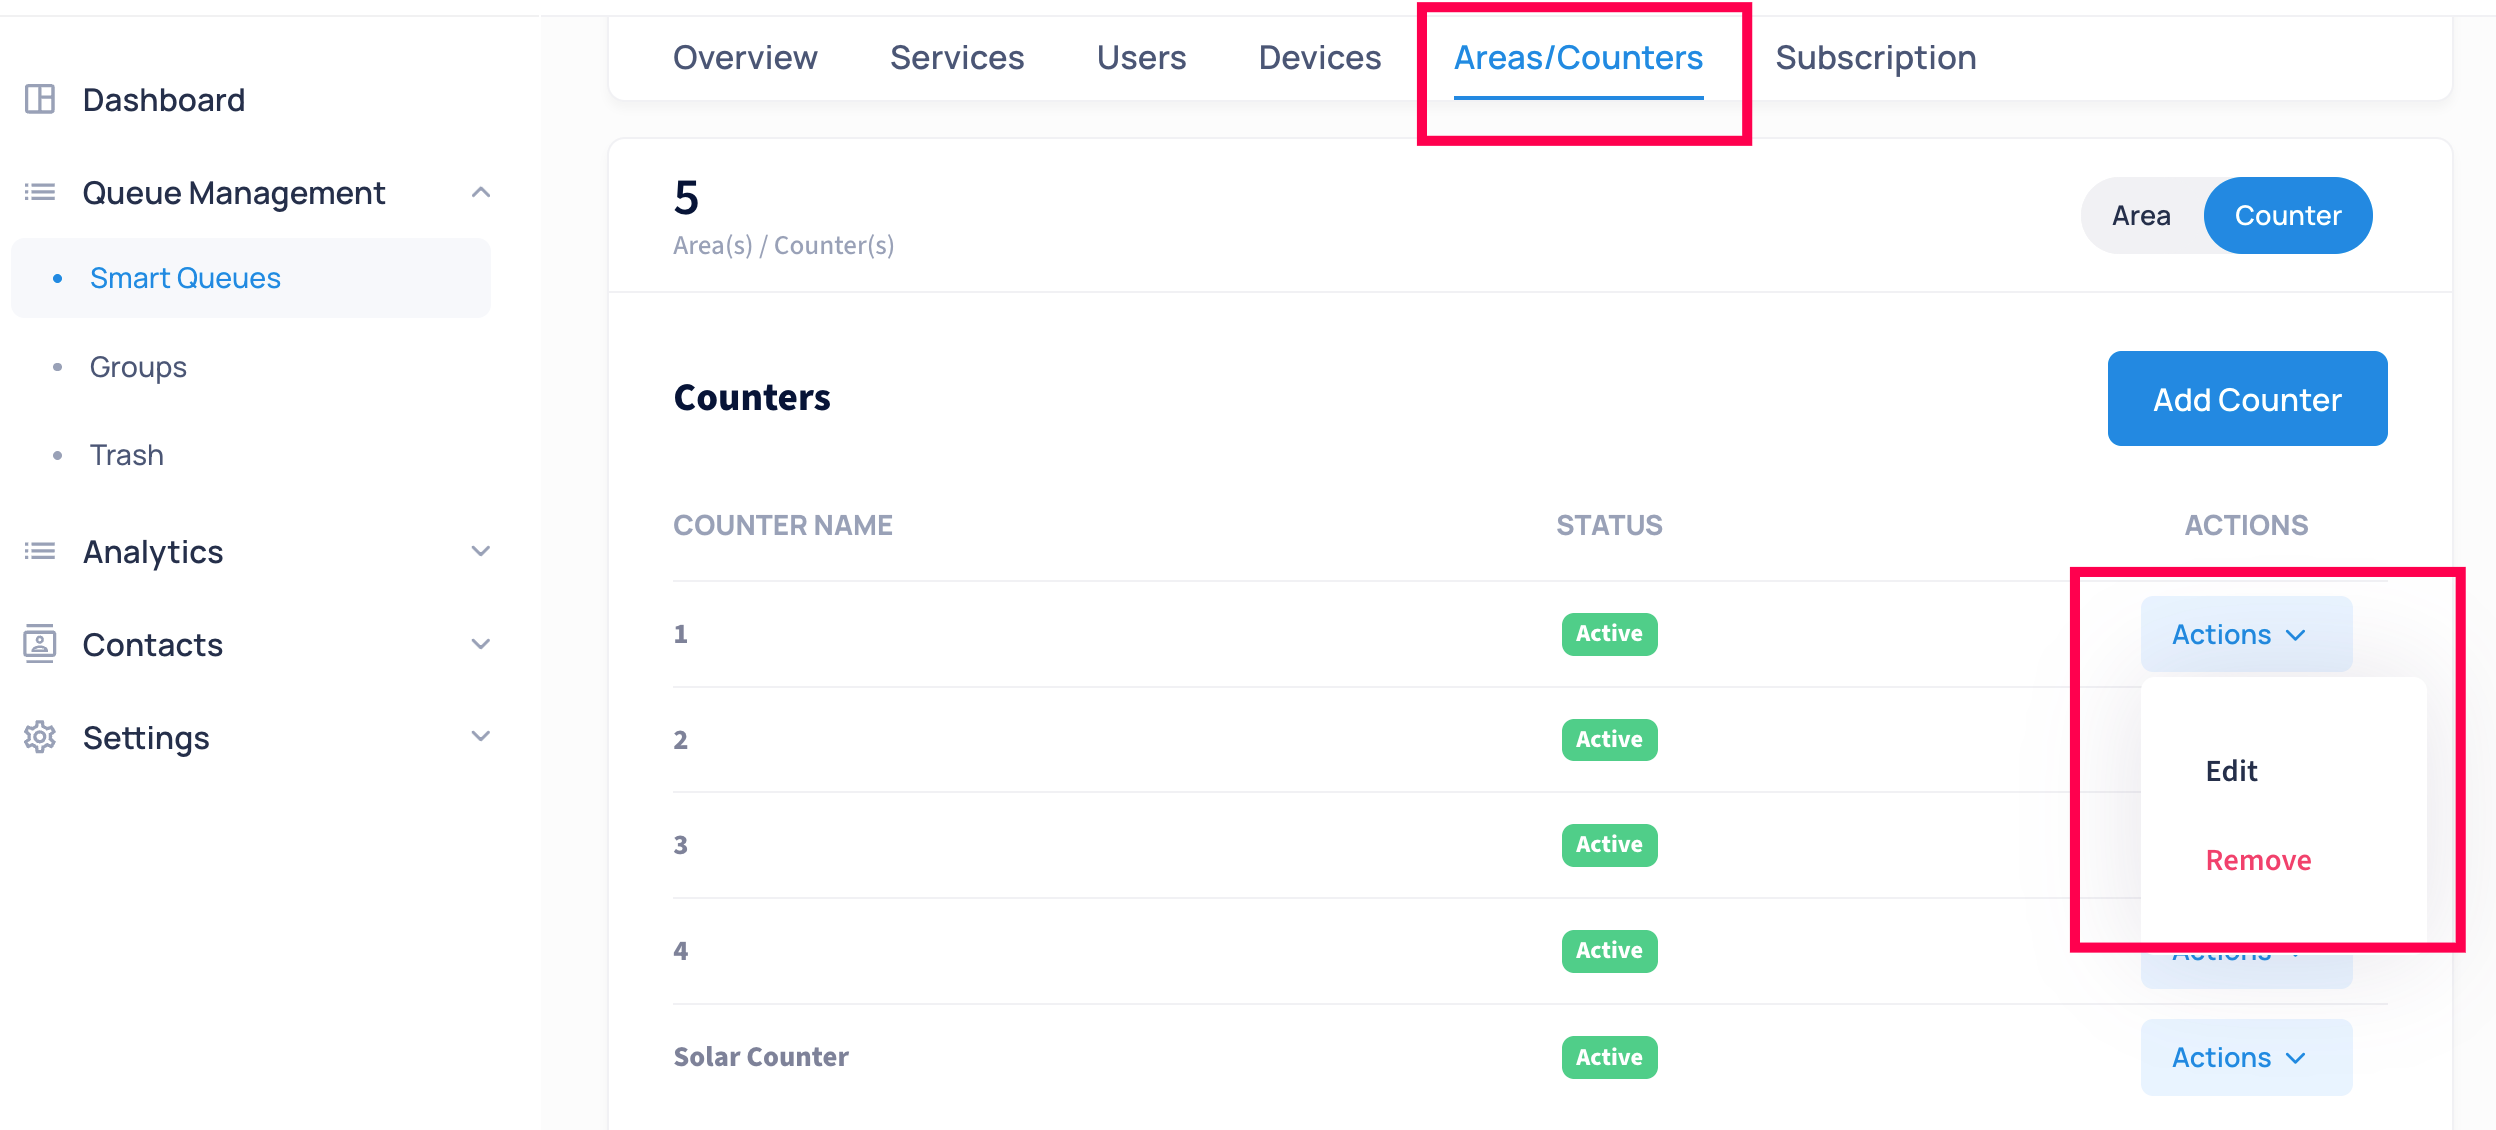This screenshot has height=1130, width=2496.
Task: Click the Settings gear icon
Action: 40,737
